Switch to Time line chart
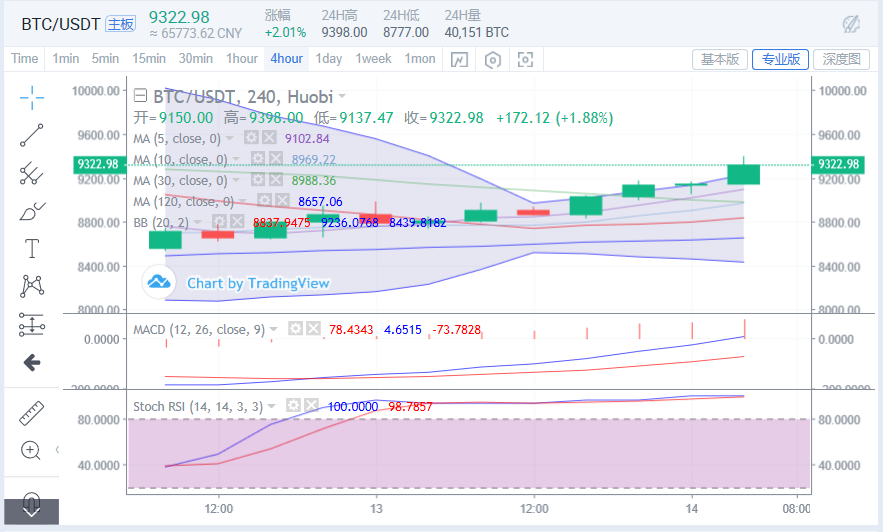The height and width of the screenshot is (532, 883). [x=25, y=59]
